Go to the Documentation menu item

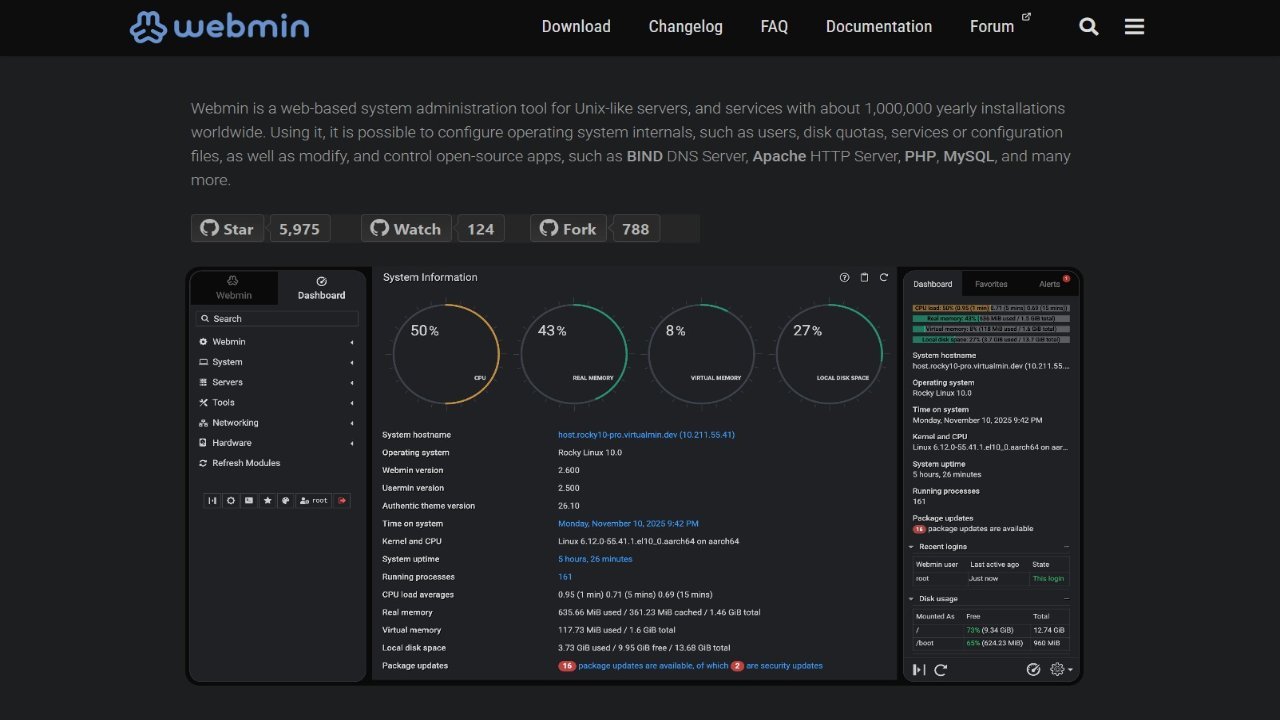879,27
